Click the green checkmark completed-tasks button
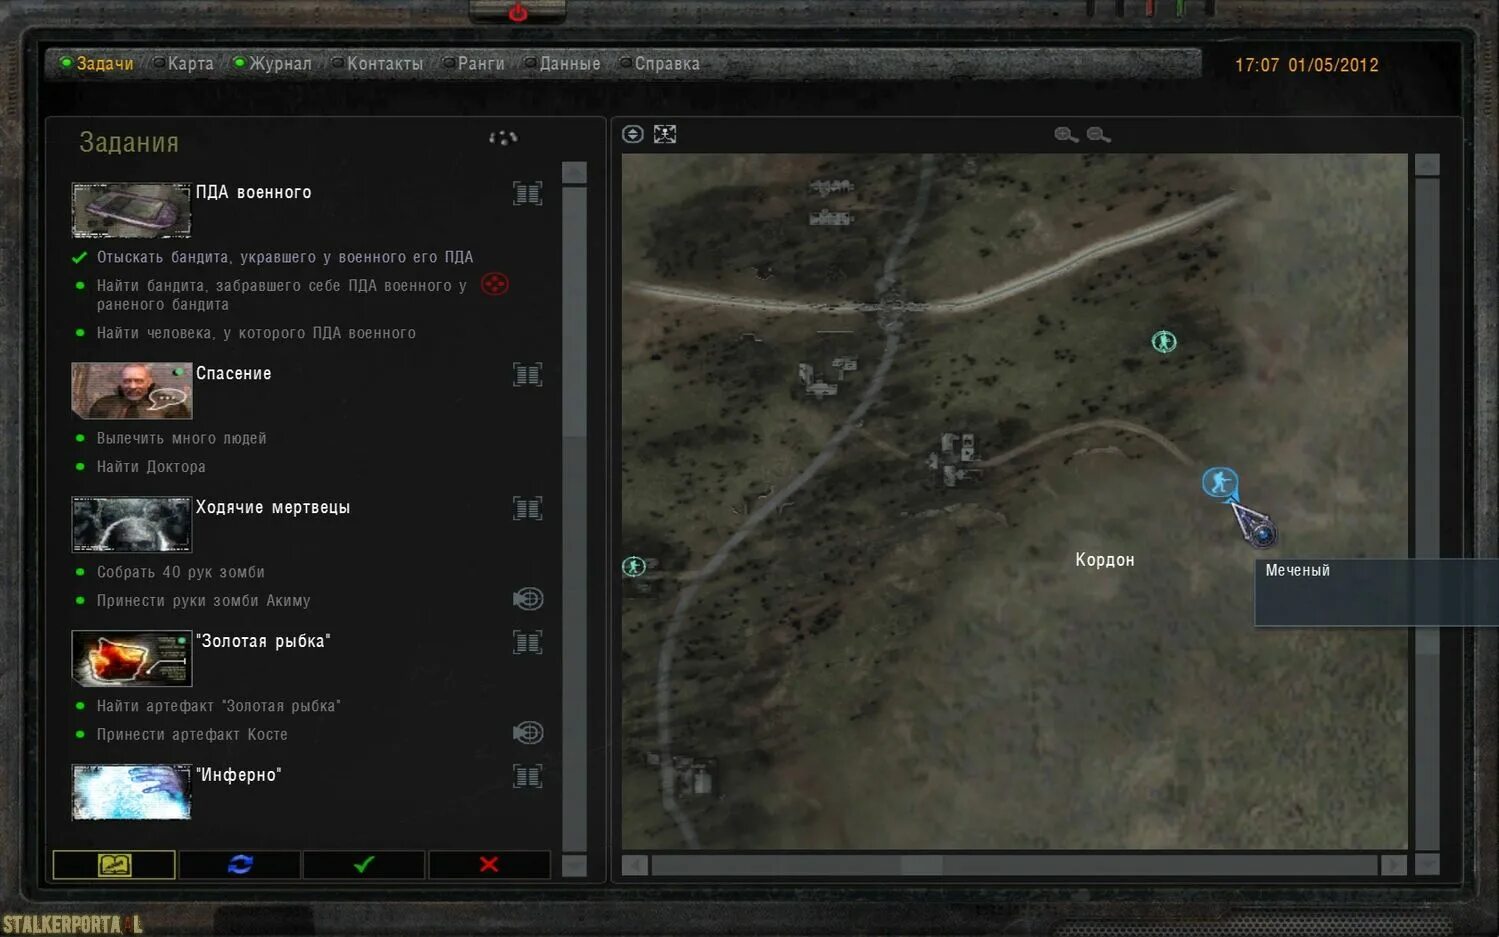The image size is (1499, 937). click(x=364, y=865)
